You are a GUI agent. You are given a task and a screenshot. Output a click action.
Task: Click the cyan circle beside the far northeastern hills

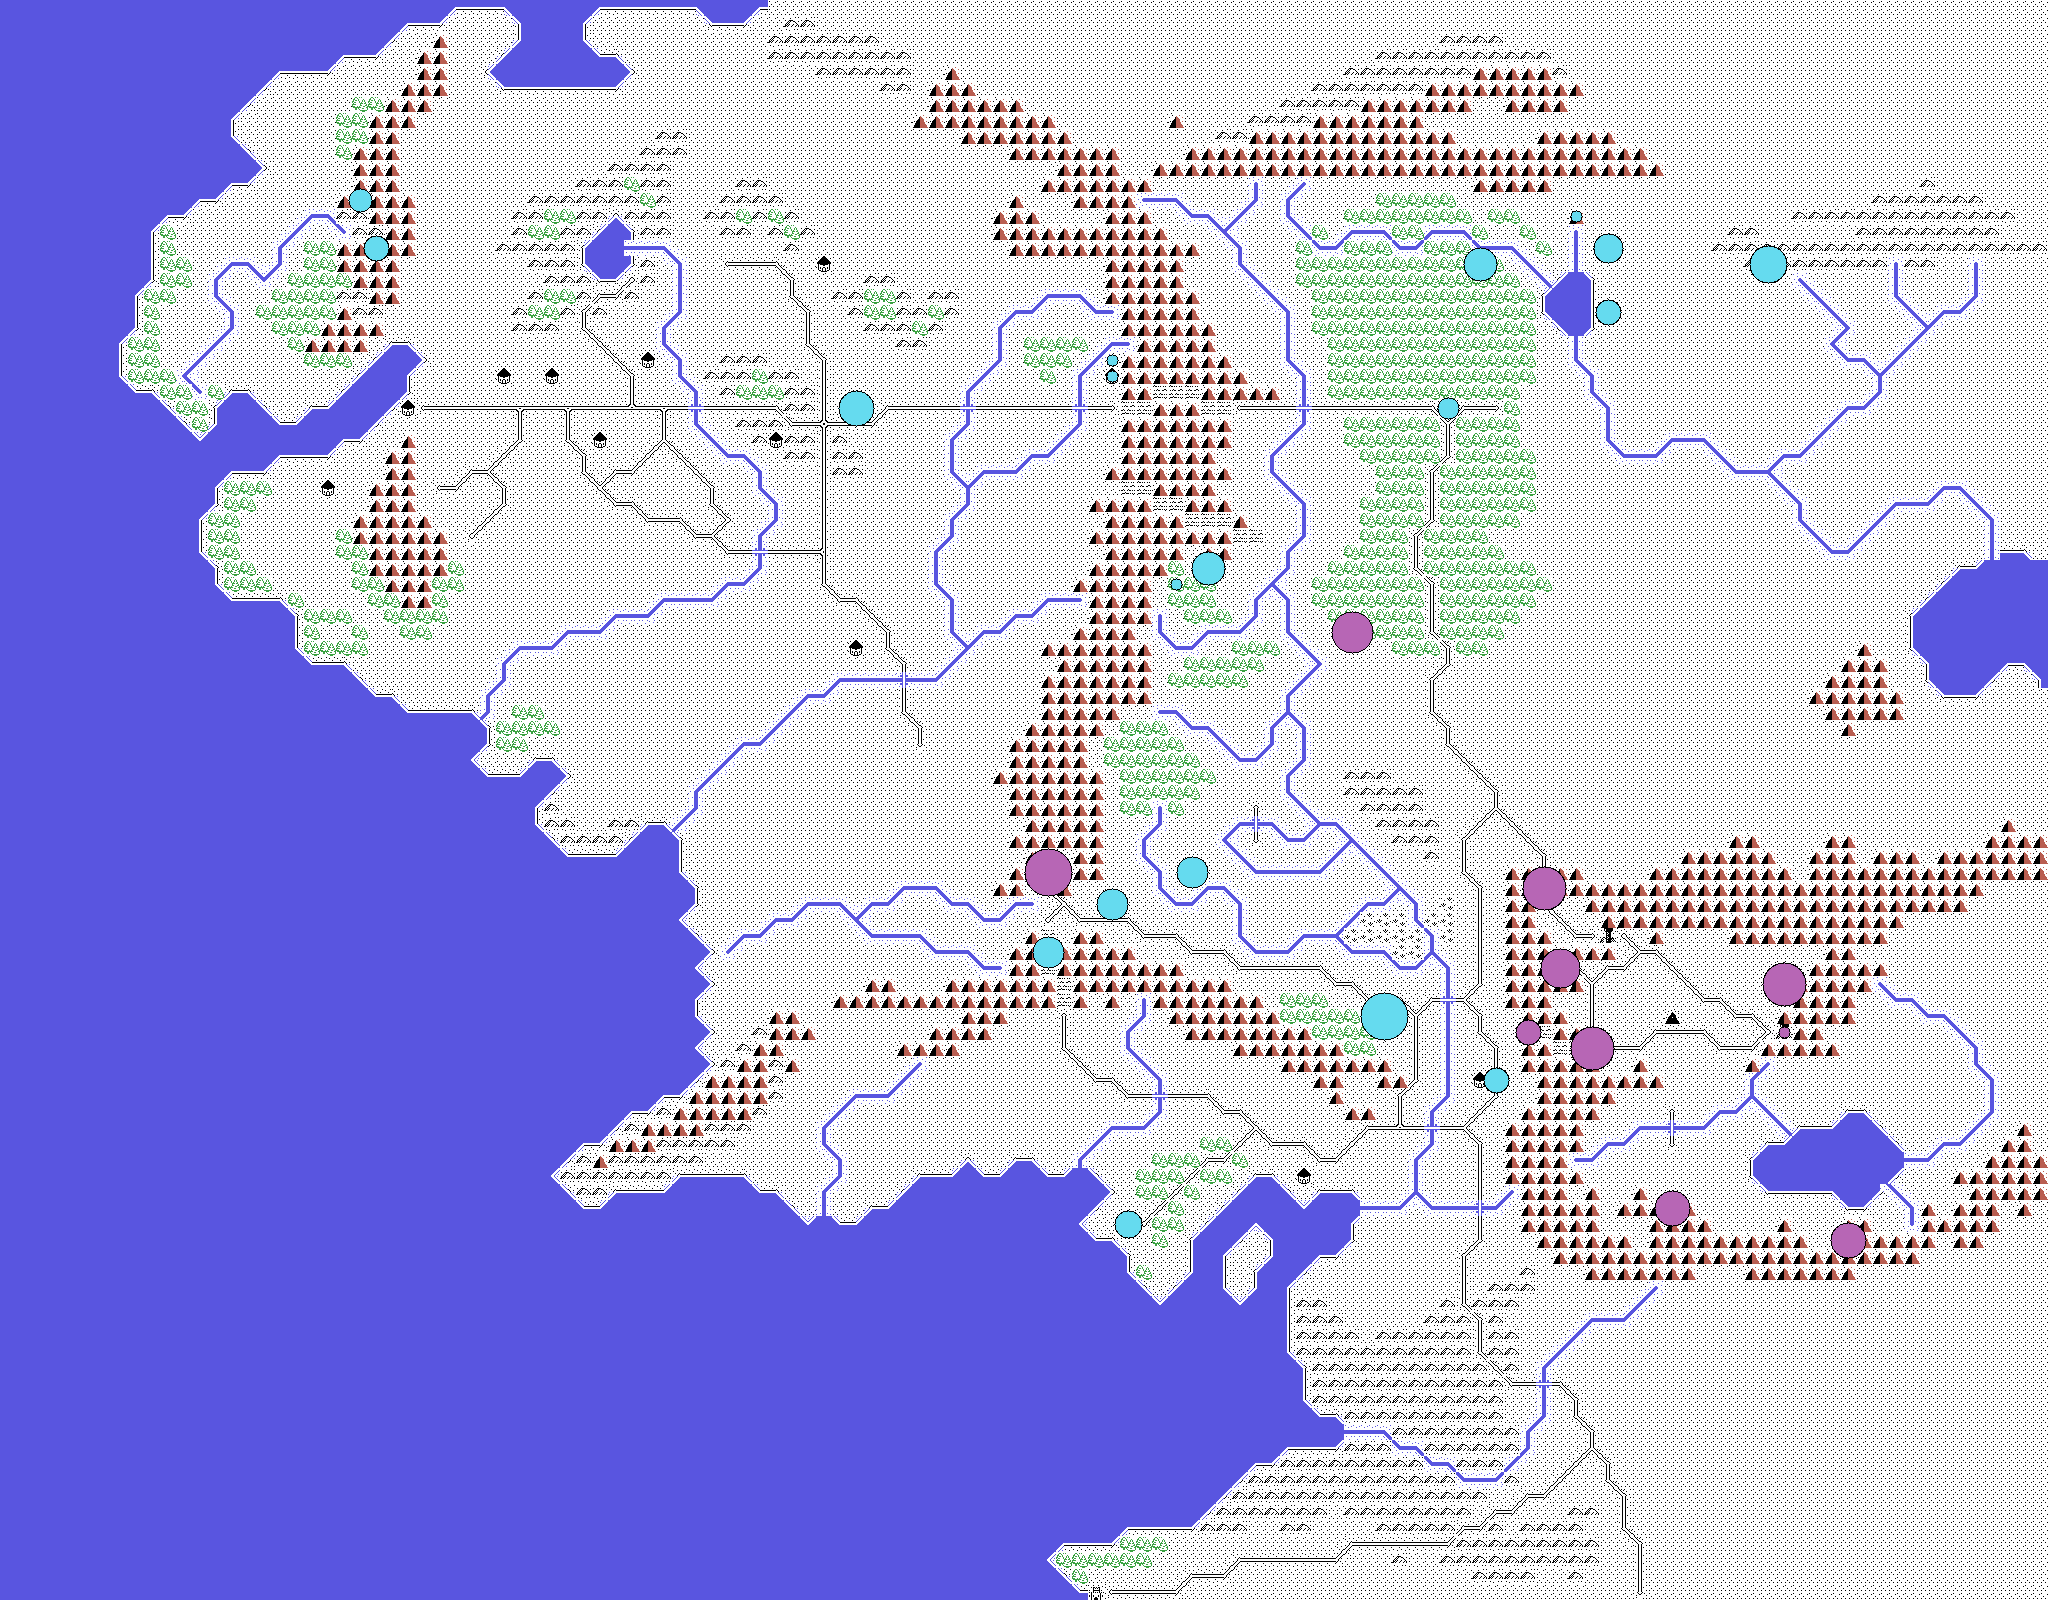pos(1768,264)
